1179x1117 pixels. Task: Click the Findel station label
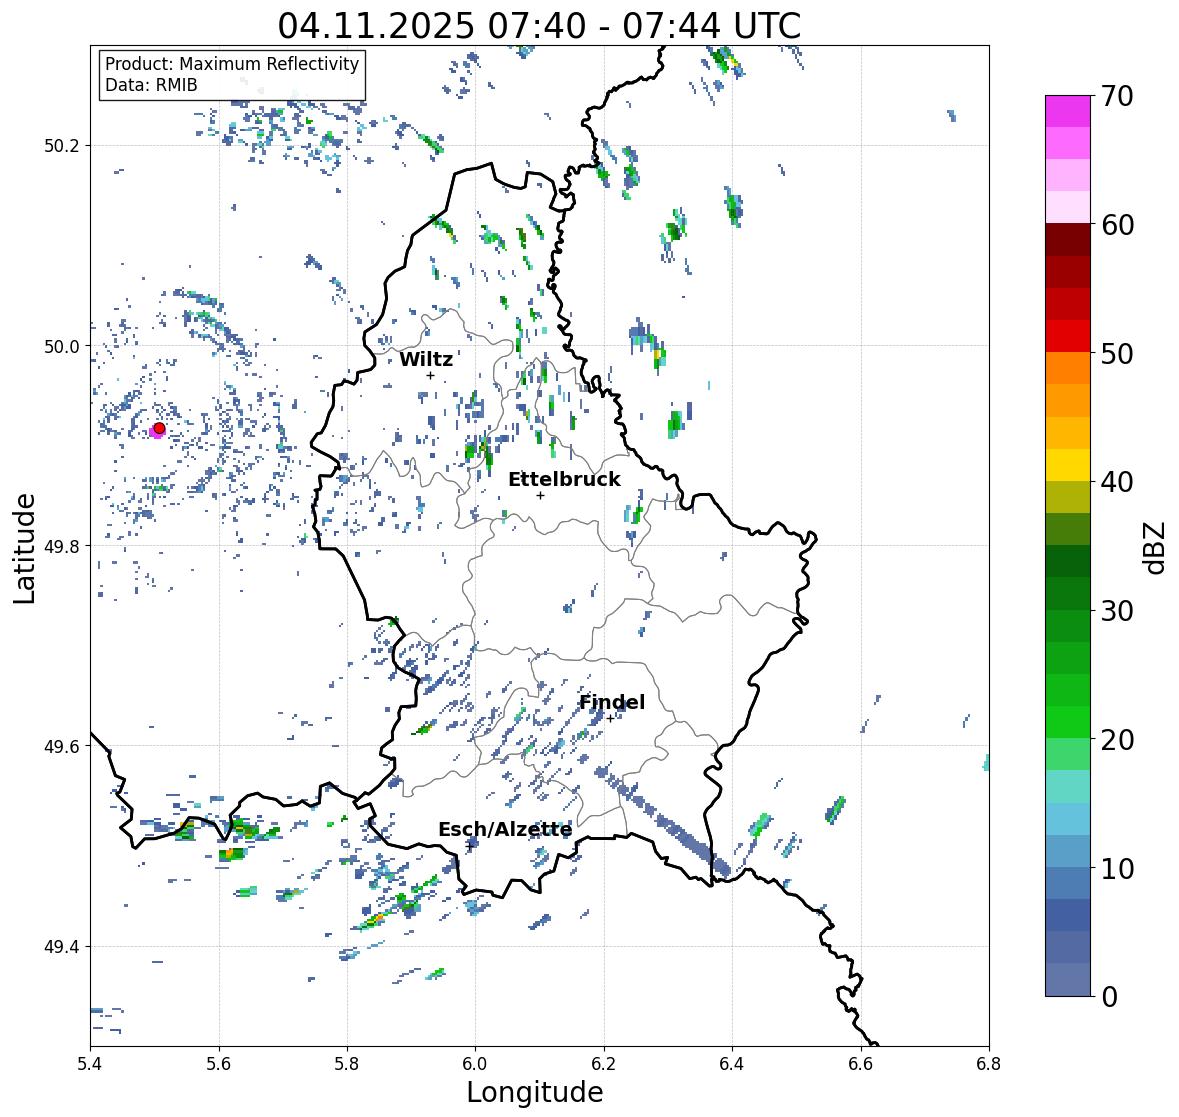(611, 702)
